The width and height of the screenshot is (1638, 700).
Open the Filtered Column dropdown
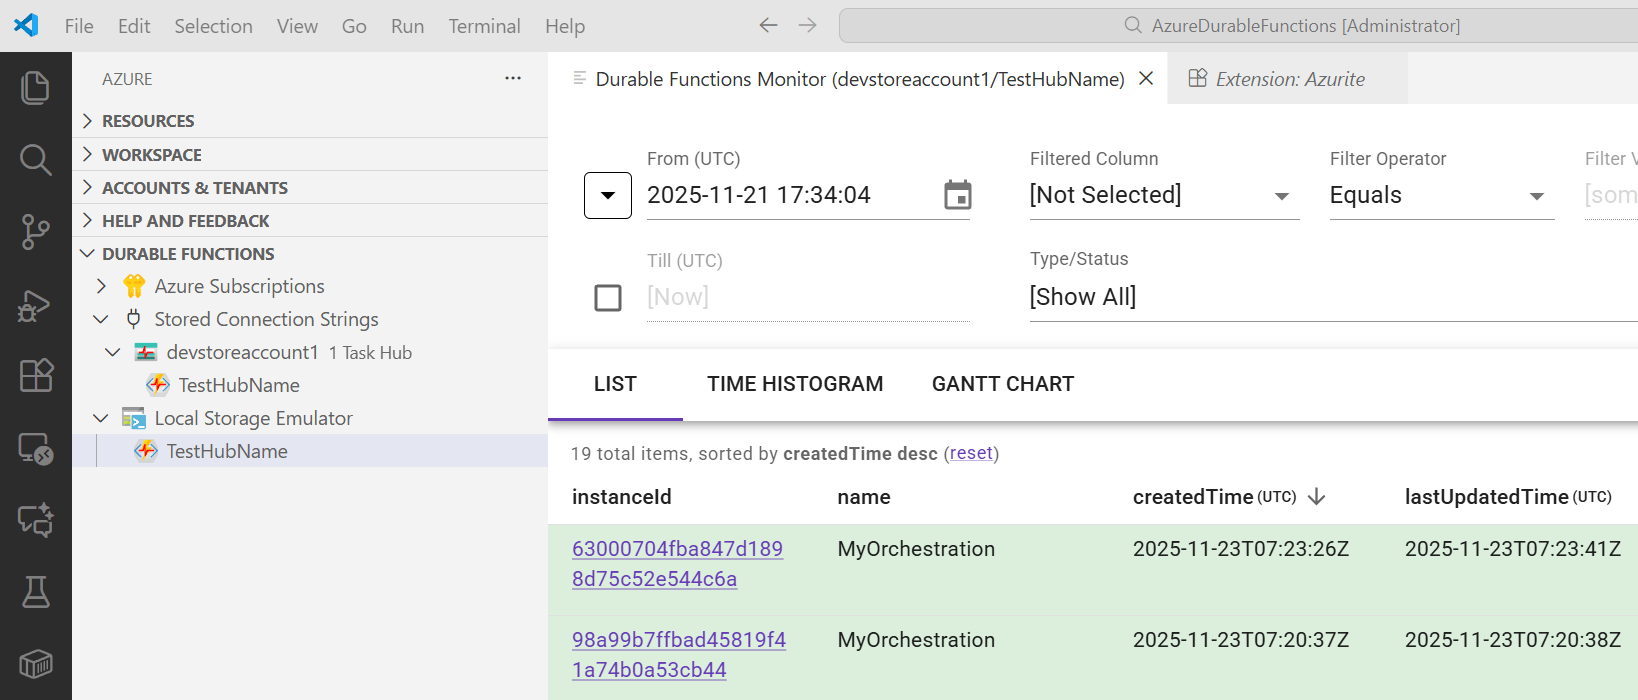coord(1164,196)
